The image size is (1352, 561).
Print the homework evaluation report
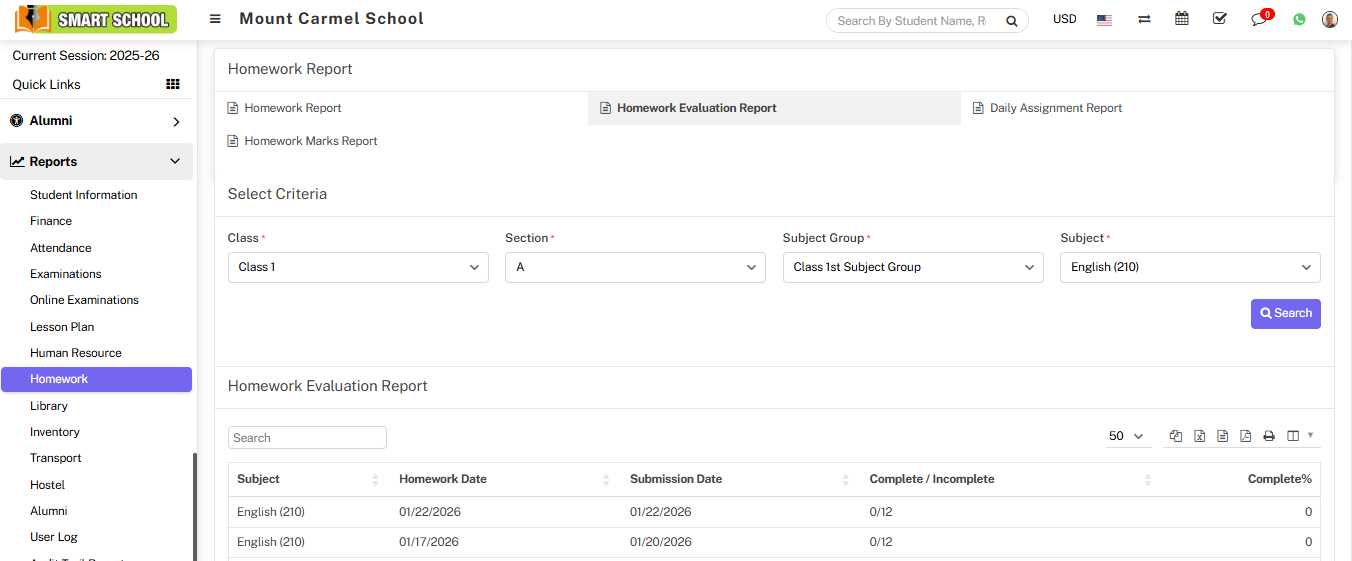(1269, 436)
